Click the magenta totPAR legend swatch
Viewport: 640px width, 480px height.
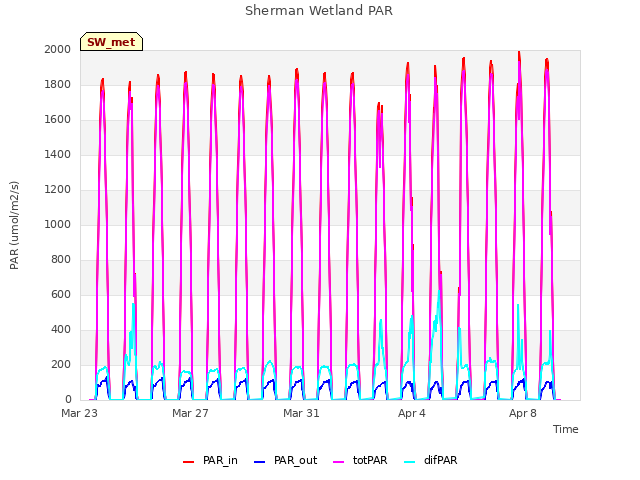click(x=339, y=462)
